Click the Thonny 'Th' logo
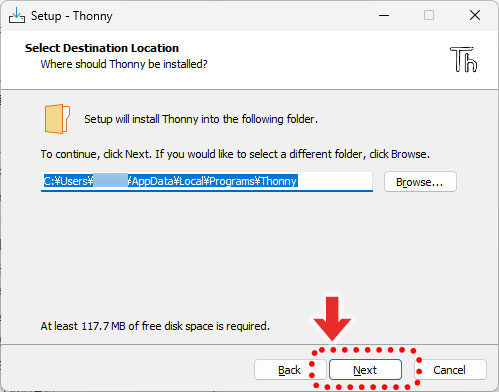Viewport: 499px width, 392px height. coord(464,60)
